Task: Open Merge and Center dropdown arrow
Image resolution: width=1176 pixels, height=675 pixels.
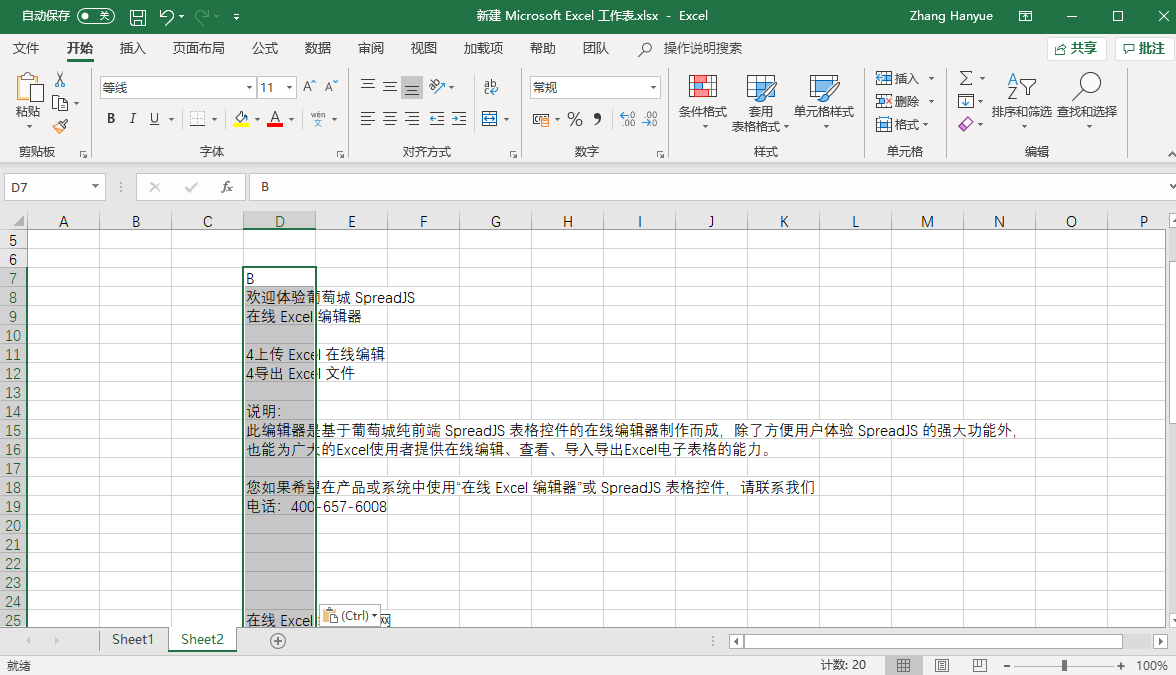Action: pyautogui.click(x=507, y=118)
